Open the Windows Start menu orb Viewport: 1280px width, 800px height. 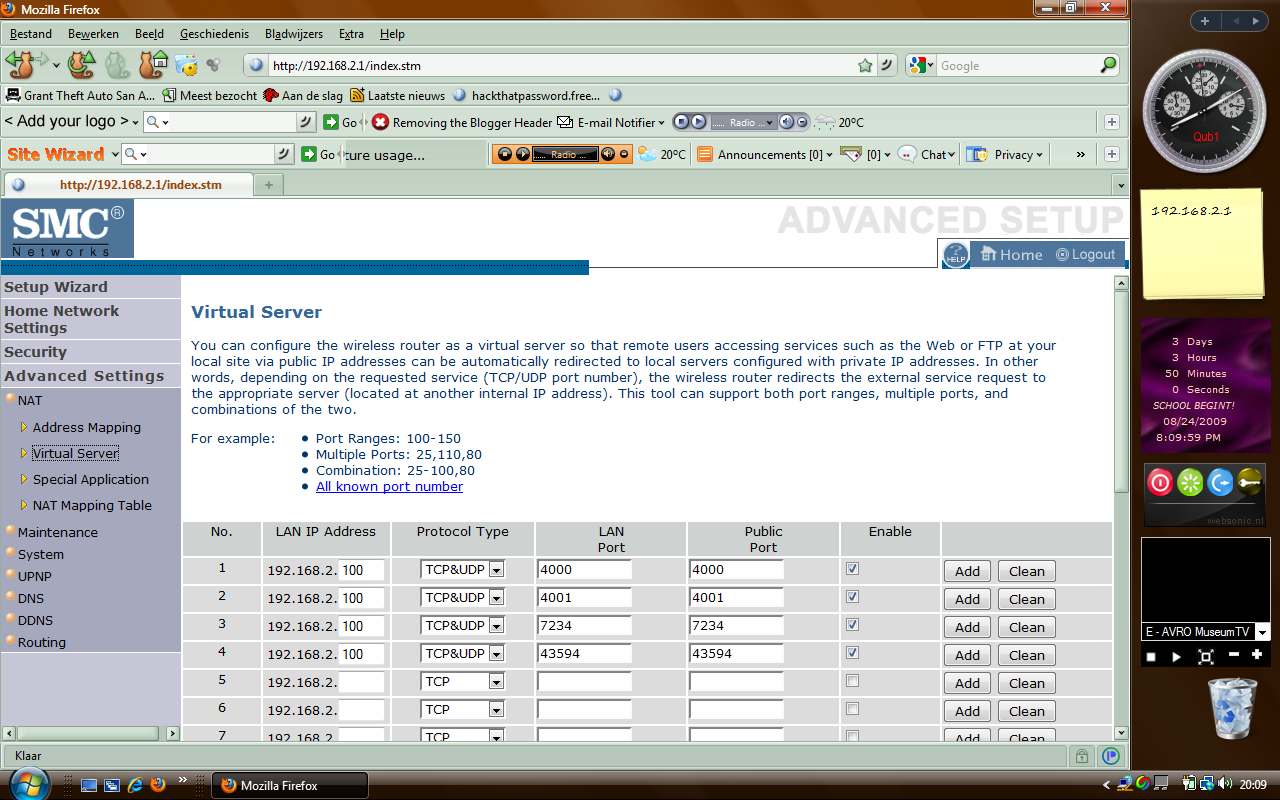(28, 785)
